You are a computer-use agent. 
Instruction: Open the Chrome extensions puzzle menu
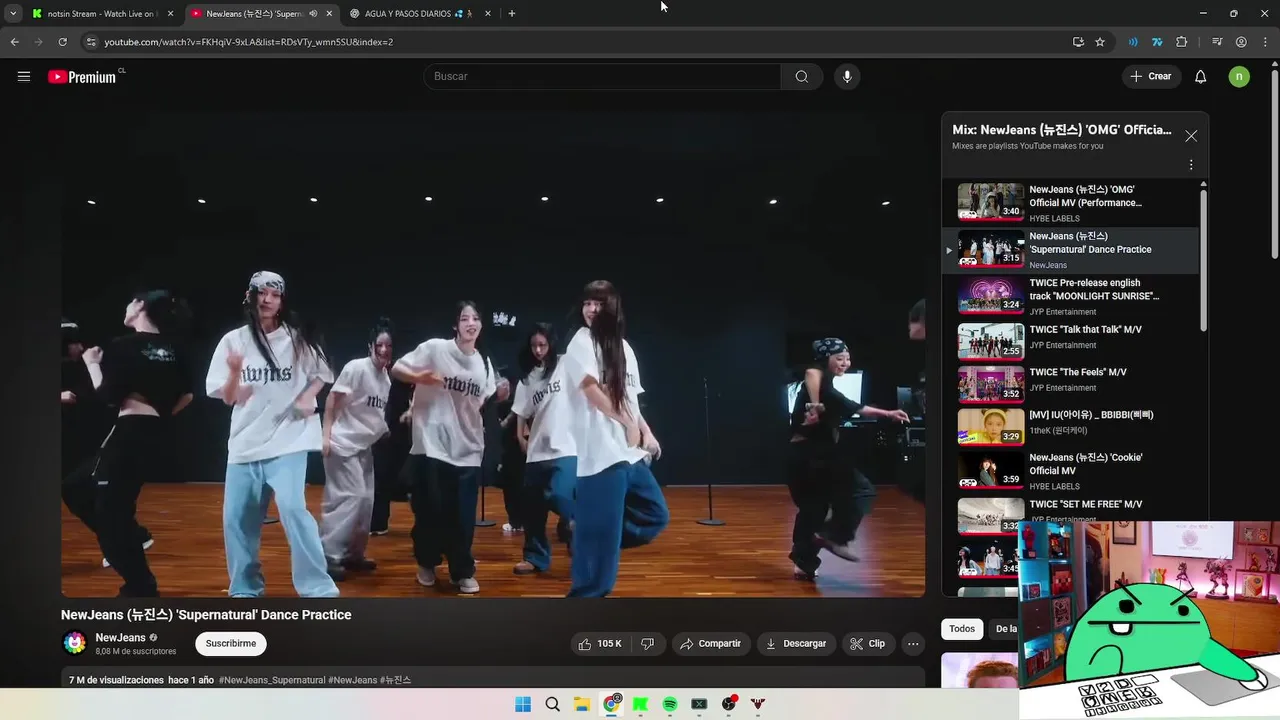click(x=1182, y=42)
